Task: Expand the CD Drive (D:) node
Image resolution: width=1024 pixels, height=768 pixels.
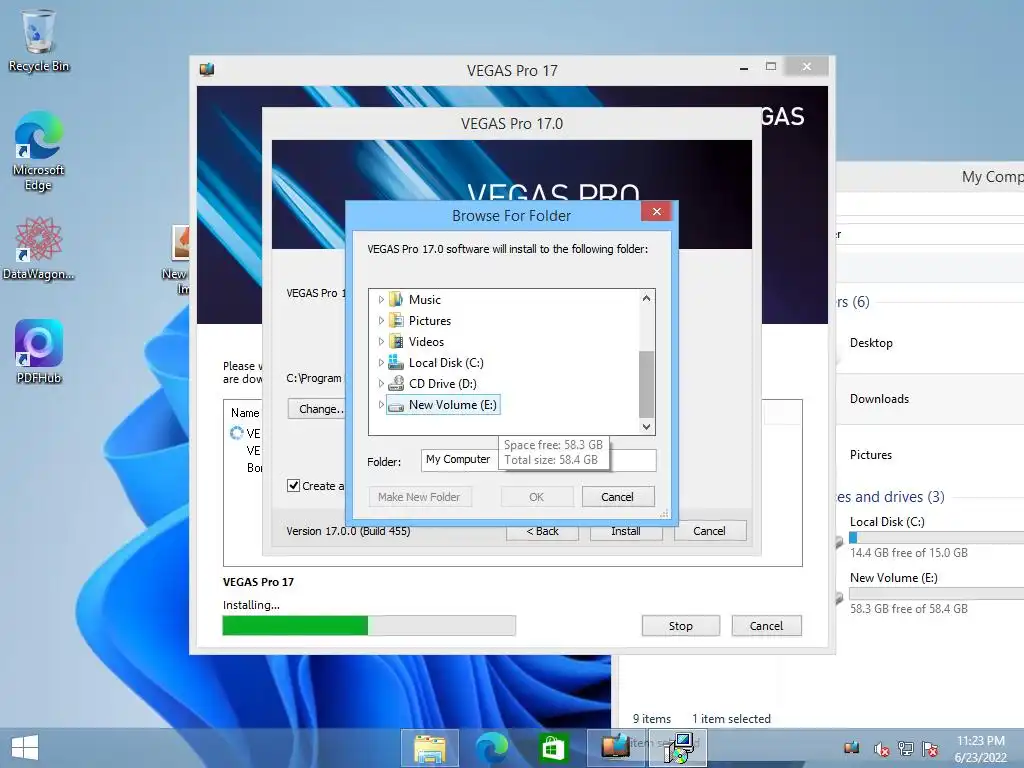Action: click(381, 383)
